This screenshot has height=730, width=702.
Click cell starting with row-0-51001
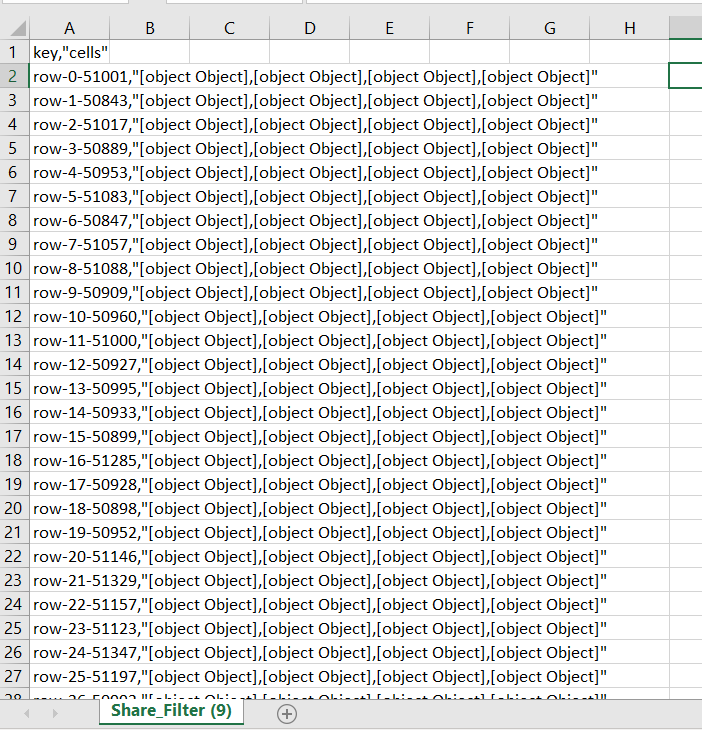[69, 76]
